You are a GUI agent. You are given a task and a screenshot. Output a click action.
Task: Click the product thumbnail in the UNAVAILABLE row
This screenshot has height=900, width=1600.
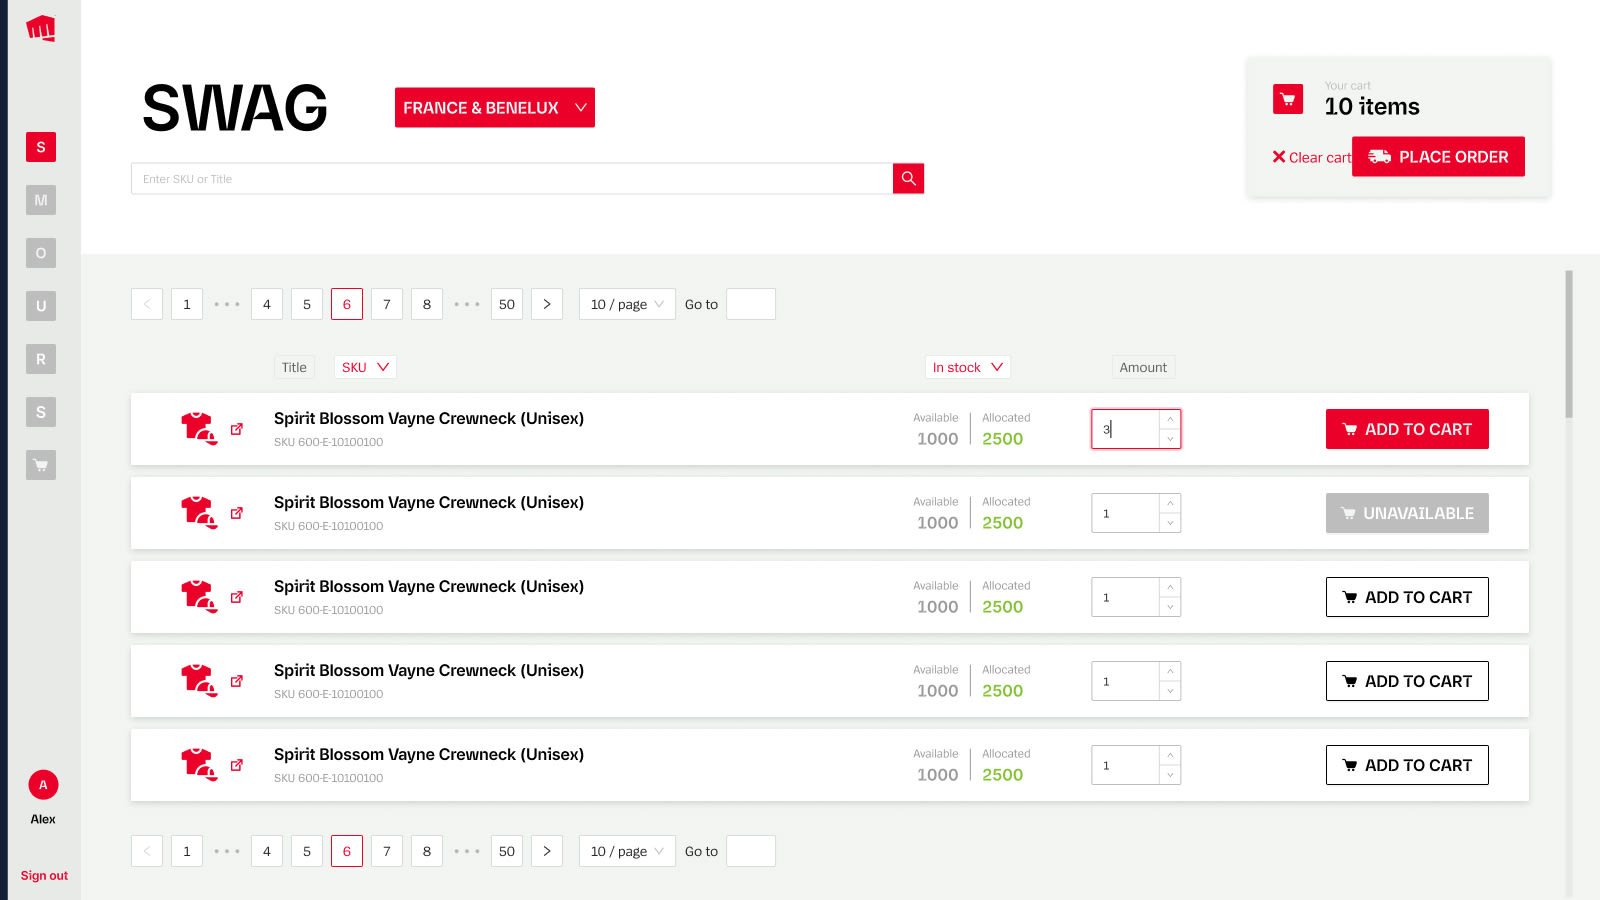tap(199, 513)
